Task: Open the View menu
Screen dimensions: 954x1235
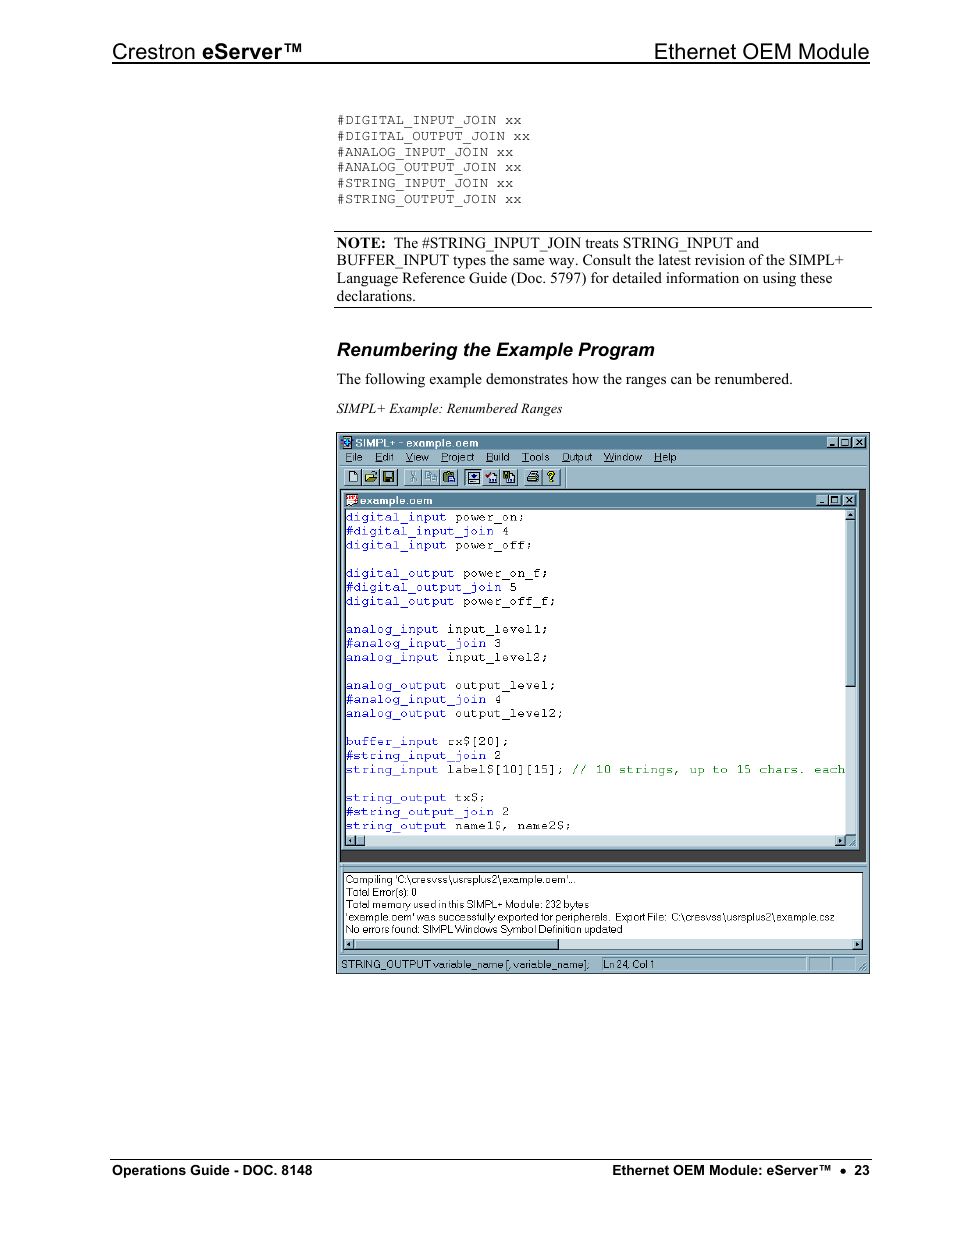Action: point(417,457)
